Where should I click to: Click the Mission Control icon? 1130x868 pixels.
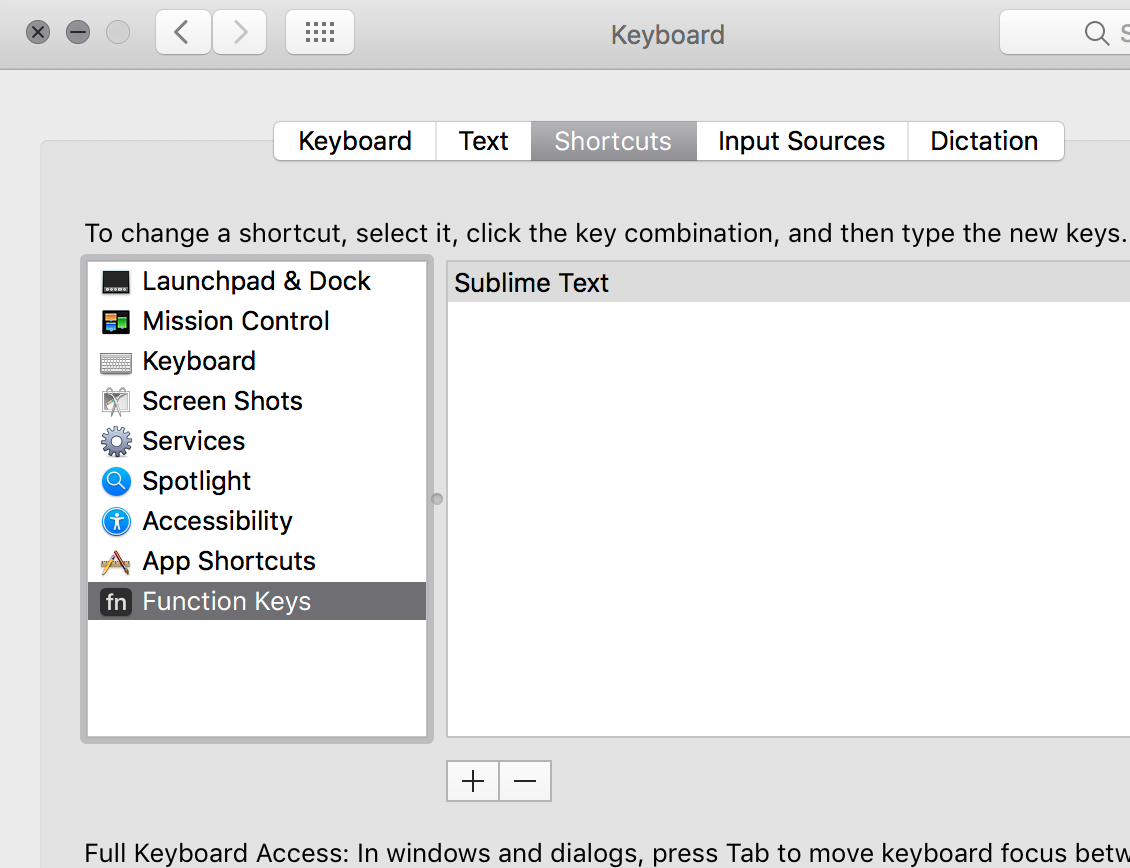click(x=116, y=322)
